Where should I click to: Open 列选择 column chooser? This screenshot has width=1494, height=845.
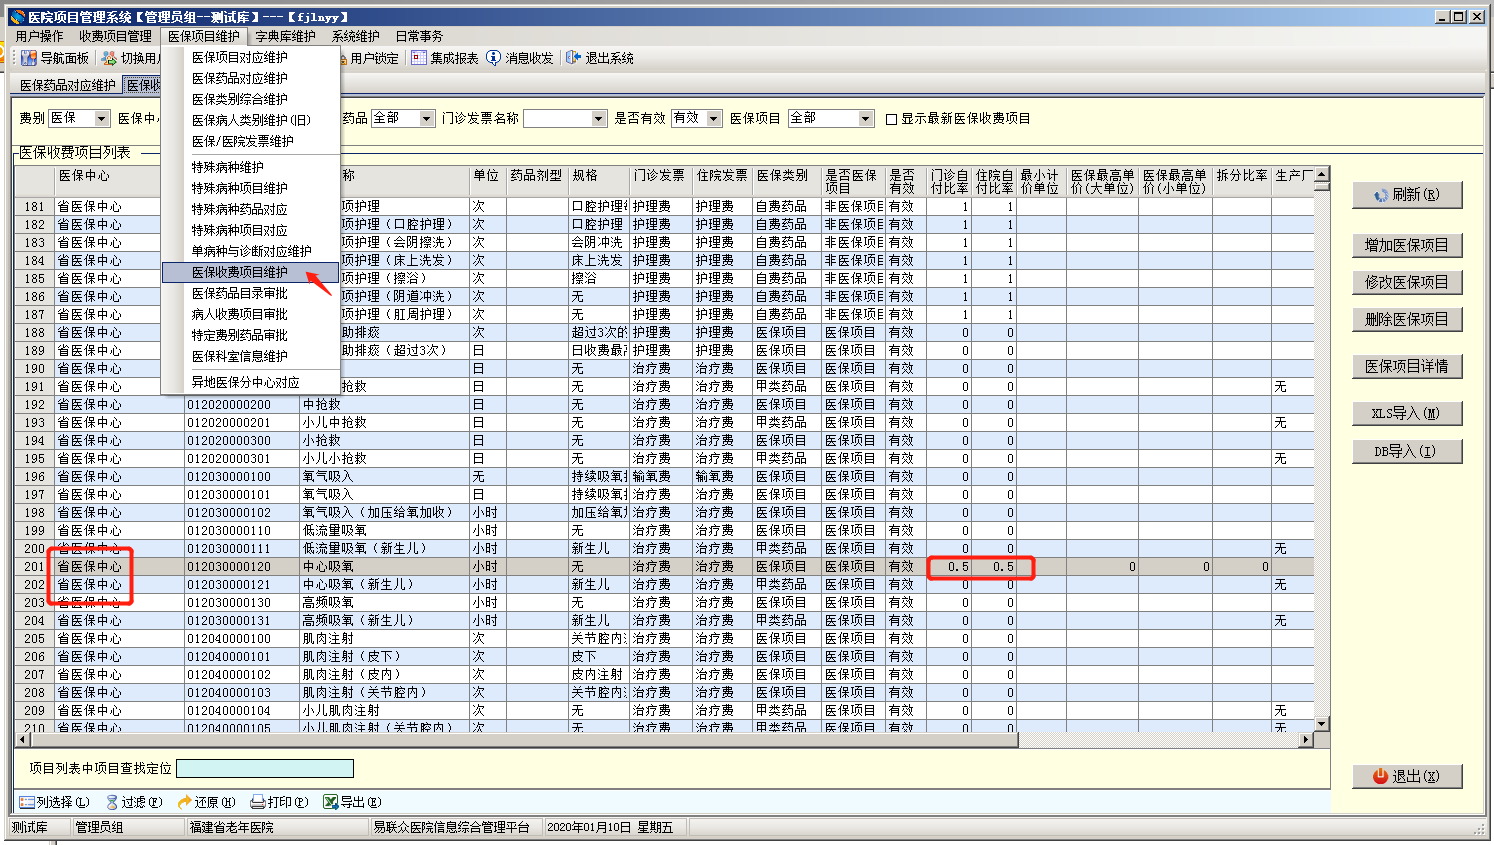(x=54, y=802)
